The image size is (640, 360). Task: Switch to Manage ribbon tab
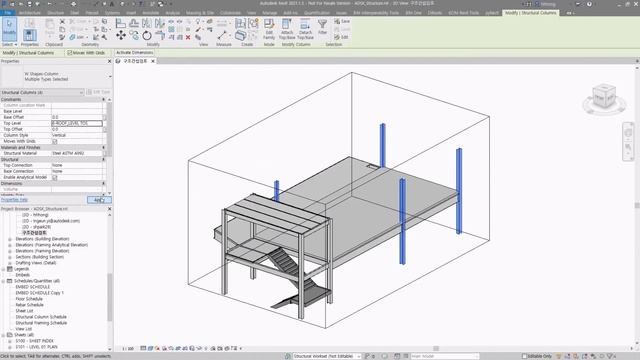[x=269, y=13]
